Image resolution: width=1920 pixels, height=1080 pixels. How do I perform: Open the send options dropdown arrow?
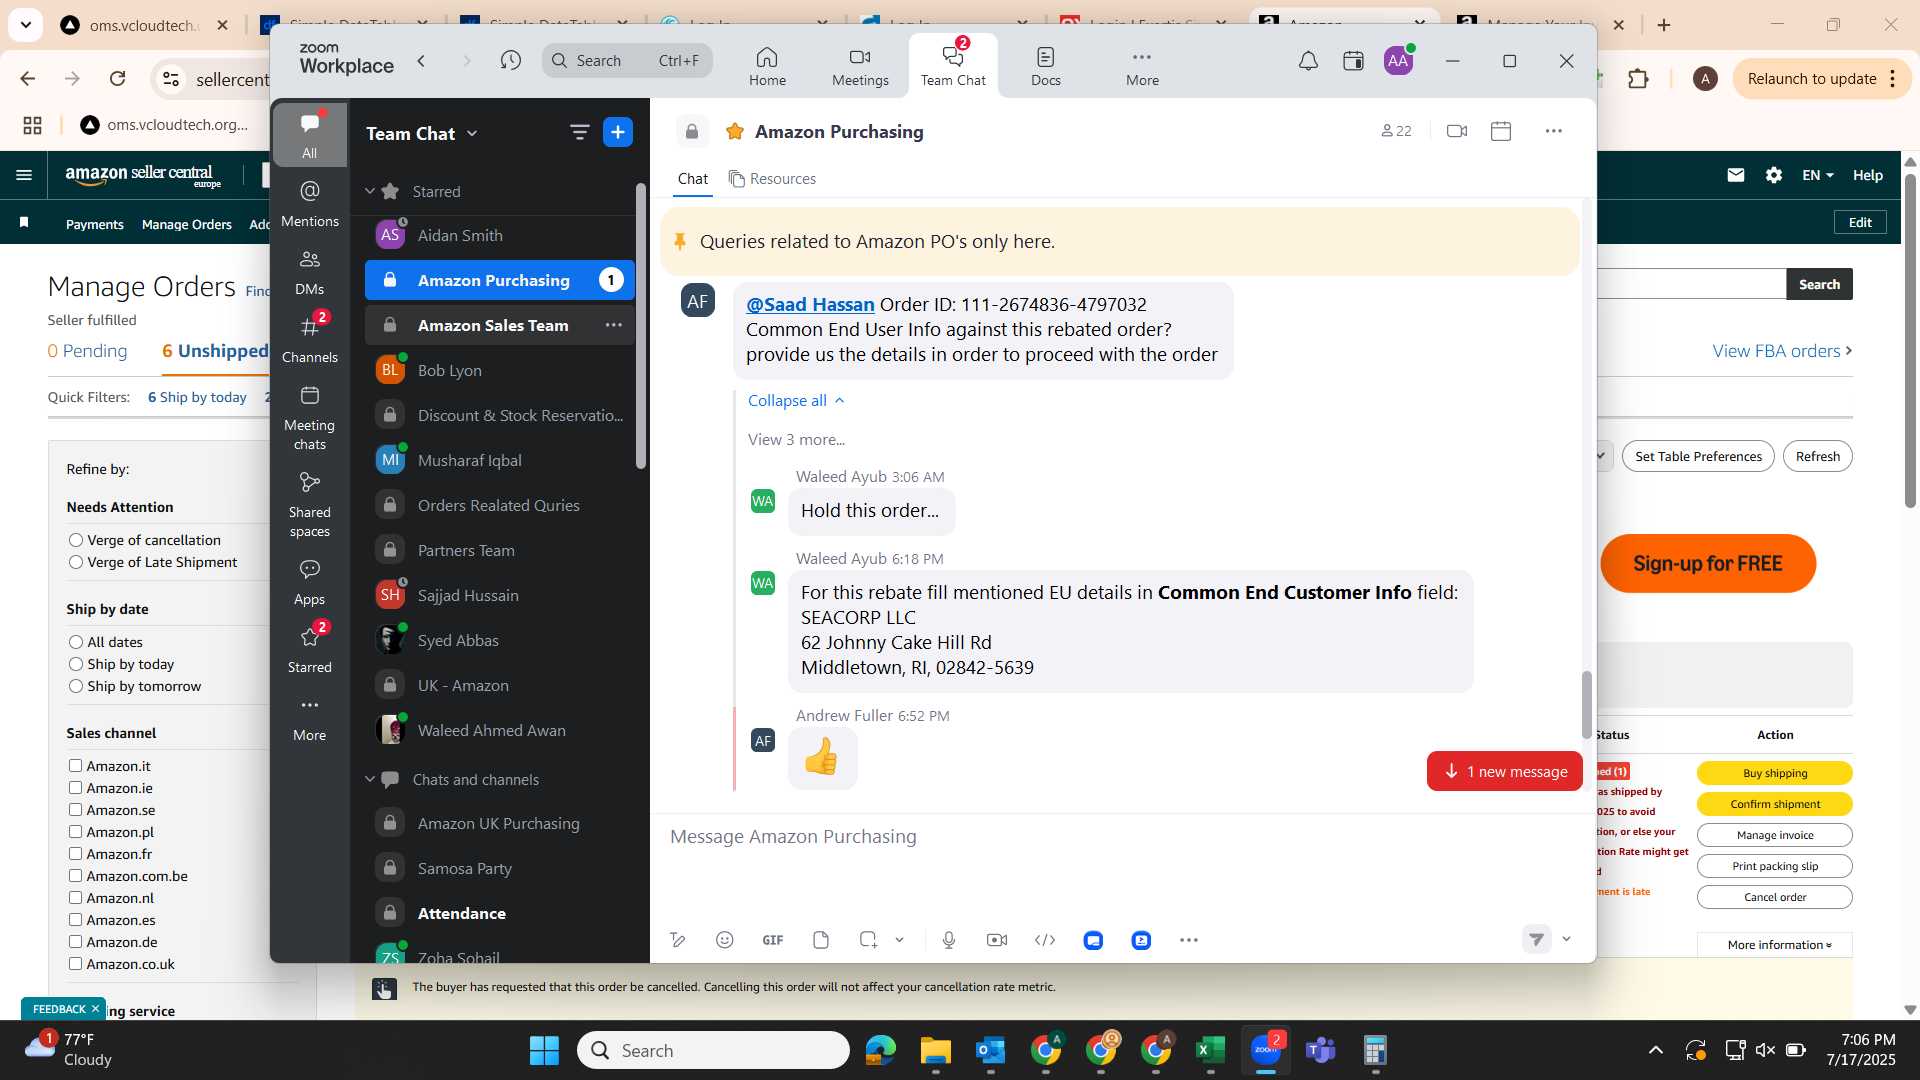[1566, 939]
